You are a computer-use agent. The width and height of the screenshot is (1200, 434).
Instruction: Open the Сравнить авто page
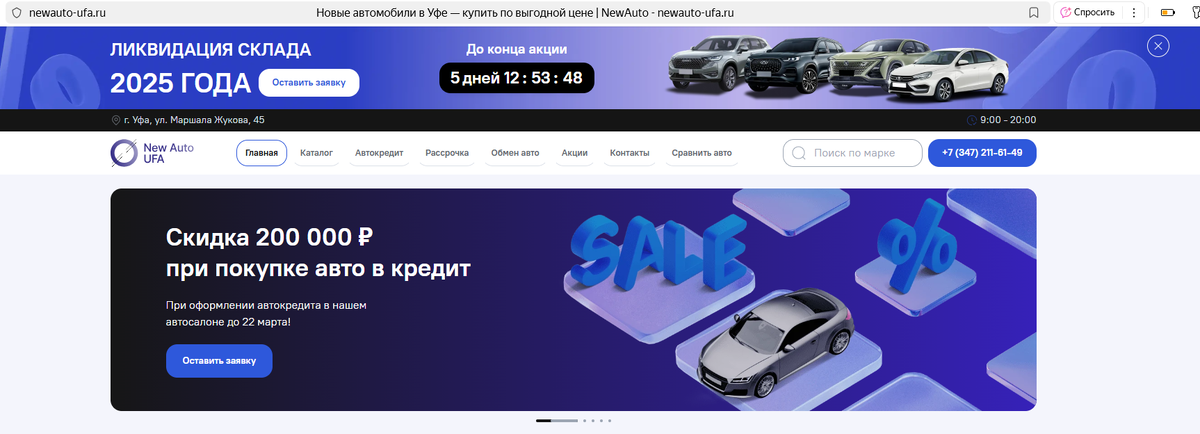[x=702, y=153]
